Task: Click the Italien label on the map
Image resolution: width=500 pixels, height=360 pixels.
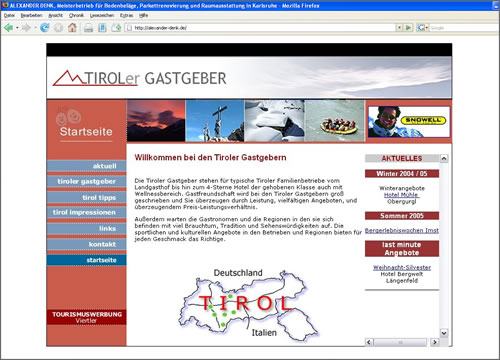Action: pos(264,333)
